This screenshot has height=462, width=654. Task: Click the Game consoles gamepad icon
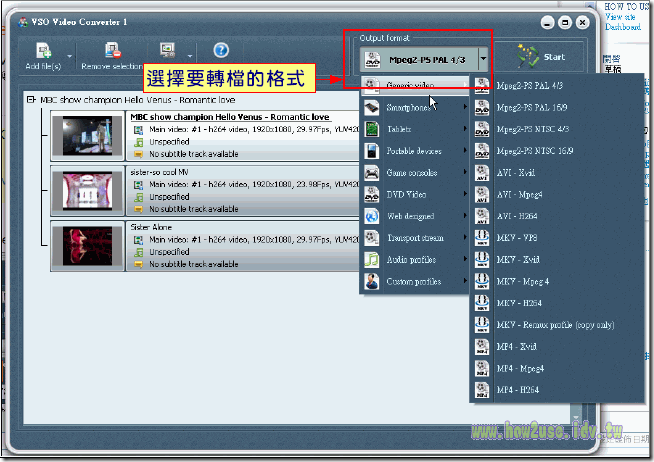pyautogui.click(x=372, y=173)
